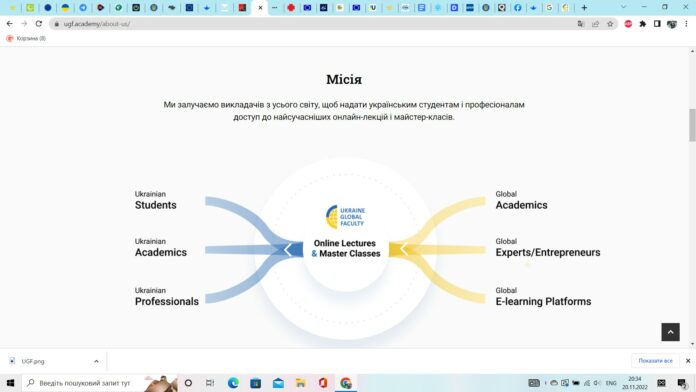The height and width of the screenshot is (392, 696).
Task: Select the Global E-learning Platforms label
Action: pyautogui.click(x=543, y=297)
